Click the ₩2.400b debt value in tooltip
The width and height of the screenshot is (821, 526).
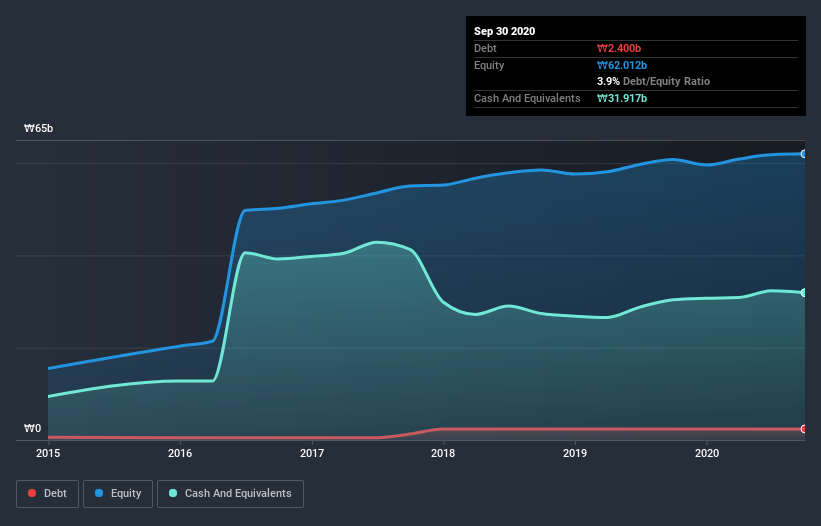tap(619, 49)
